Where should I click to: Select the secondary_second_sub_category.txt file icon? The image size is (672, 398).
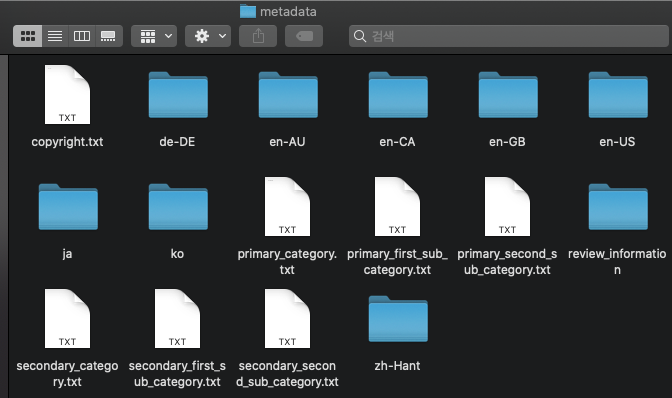(x=287, y=318)
